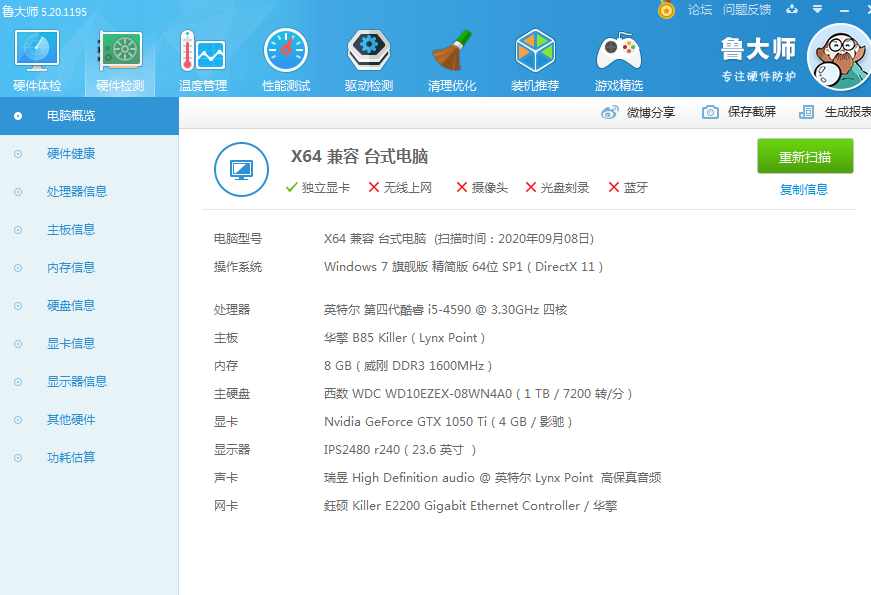Click the gold medal icon in title bar

666,10
